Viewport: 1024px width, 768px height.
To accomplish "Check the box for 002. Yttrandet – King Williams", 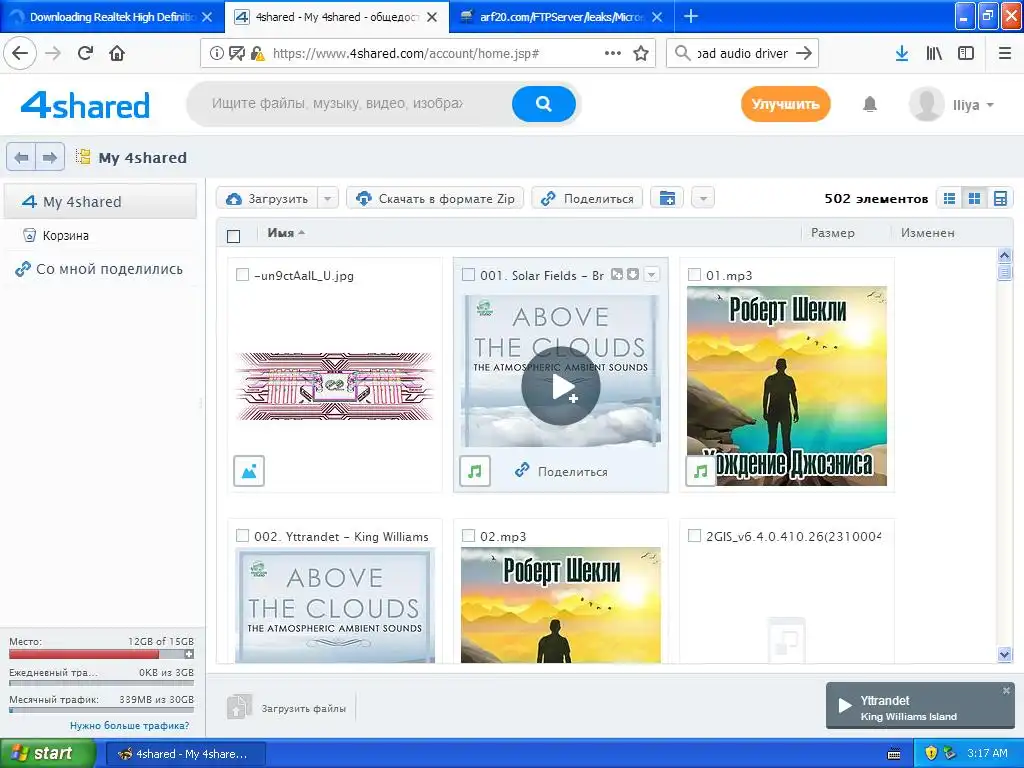I will point(242,536).
